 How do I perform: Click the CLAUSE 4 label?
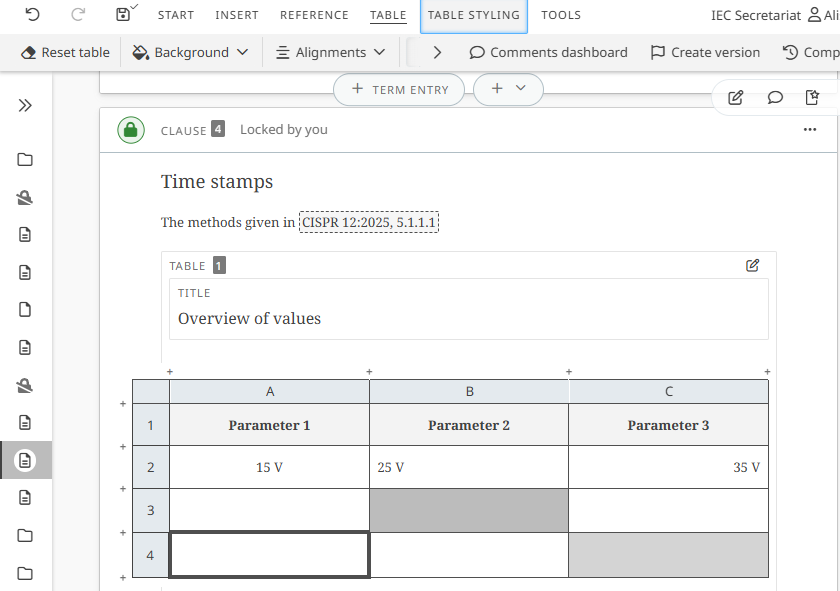tap(192, 130)
